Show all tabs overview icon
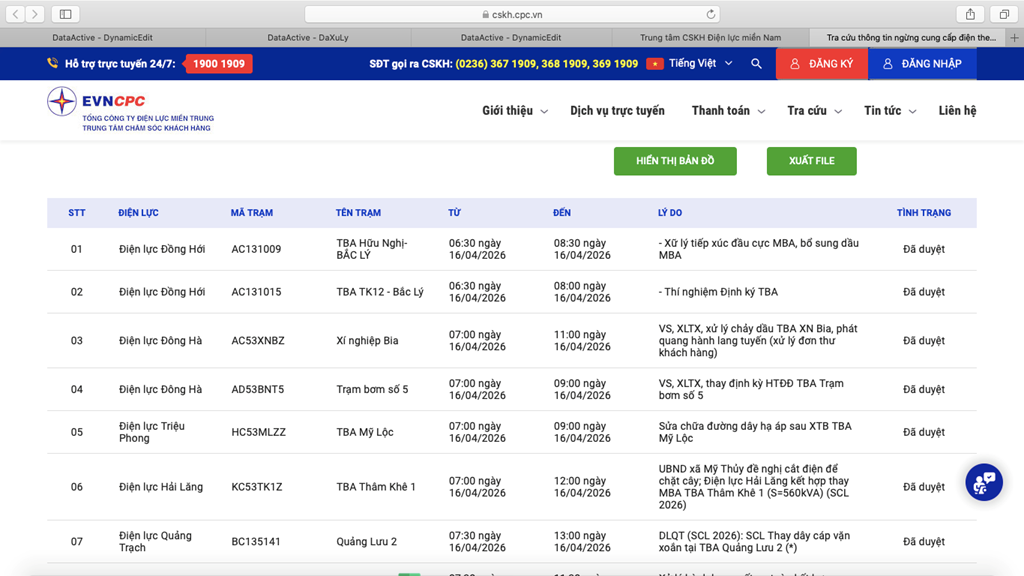This screenshot has height=576, width=1024. pyautogui.click(x=1004, y=14)
